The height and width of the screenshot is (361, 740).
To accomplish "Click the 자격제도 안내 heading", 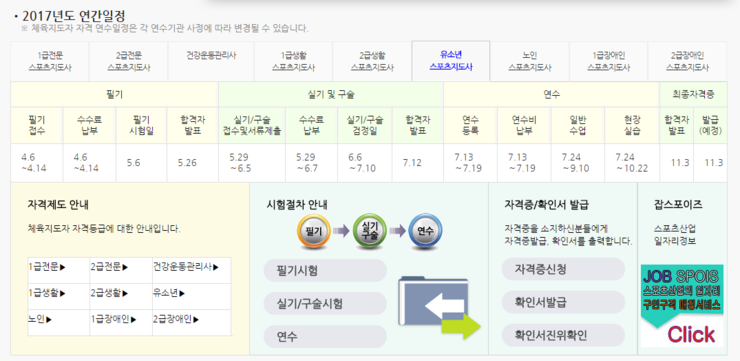I will 58,205.
